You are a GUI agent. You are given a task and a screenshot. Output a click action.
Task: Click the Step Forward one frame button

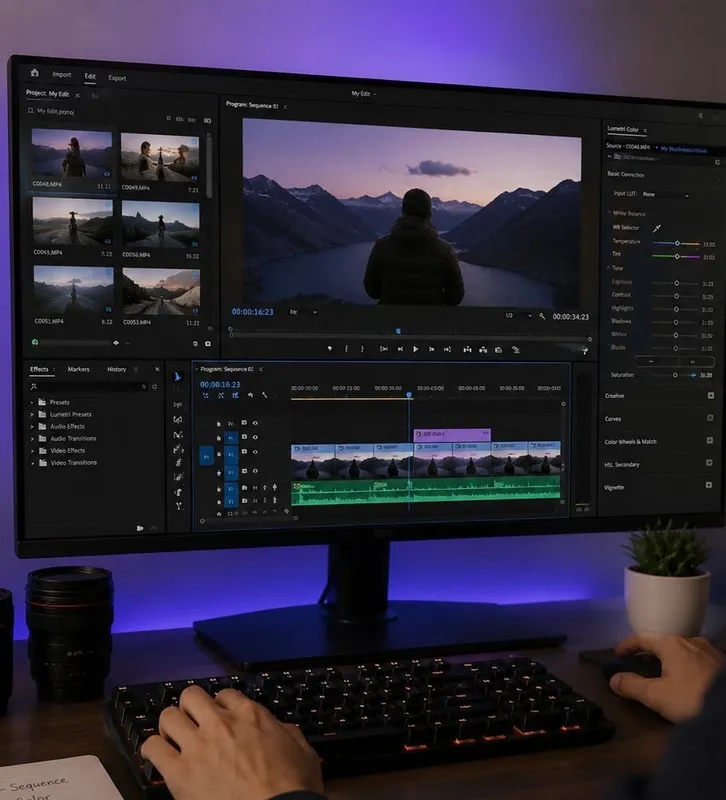click(x=431, y=349)
